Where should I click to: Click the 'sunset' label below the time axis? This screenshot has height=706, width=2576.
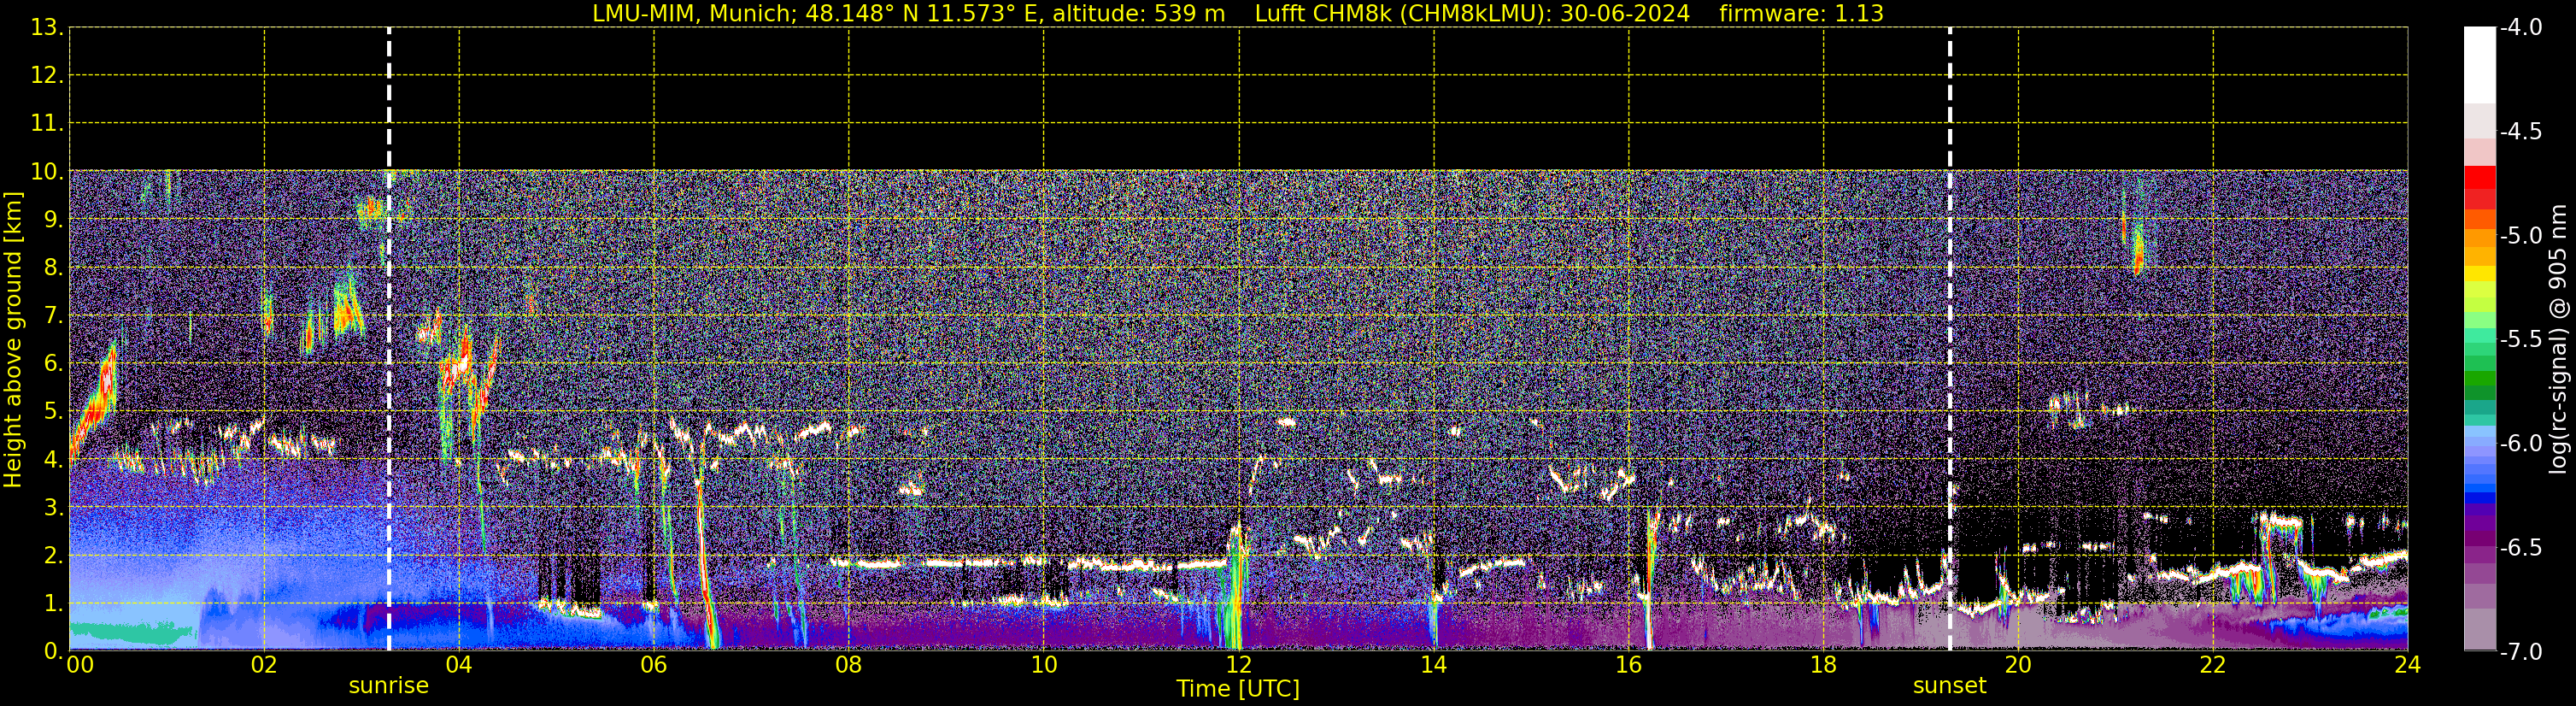click(x=1949, y=686)
